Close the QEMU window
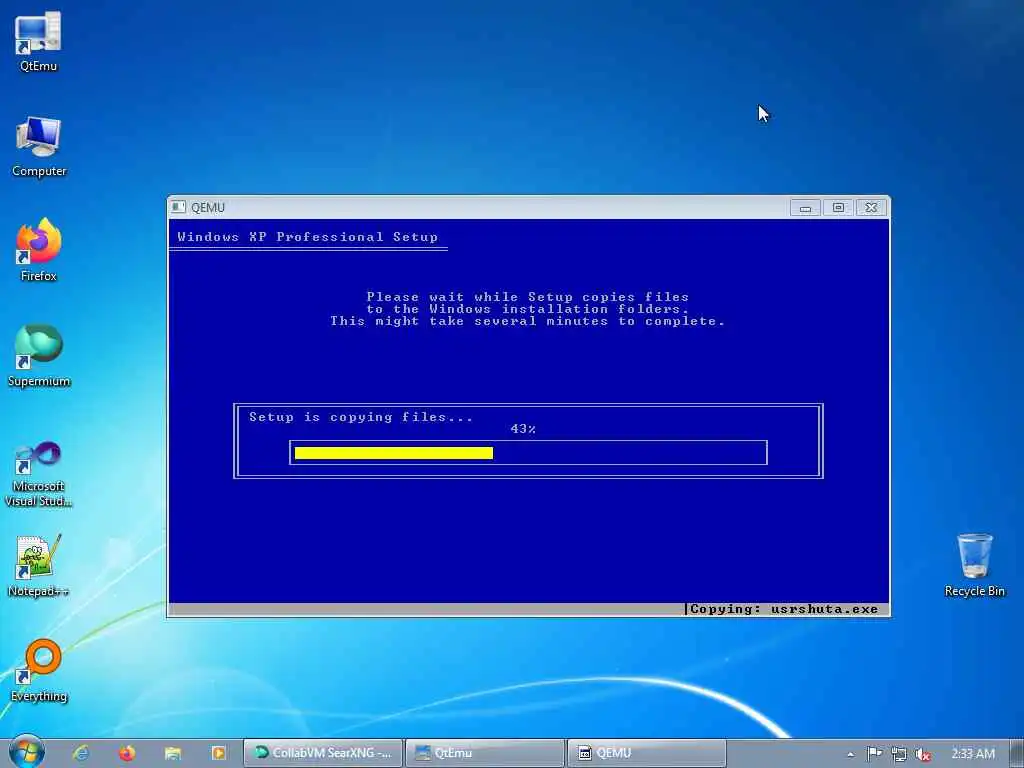1024x768 pixels. coord(871,208)
